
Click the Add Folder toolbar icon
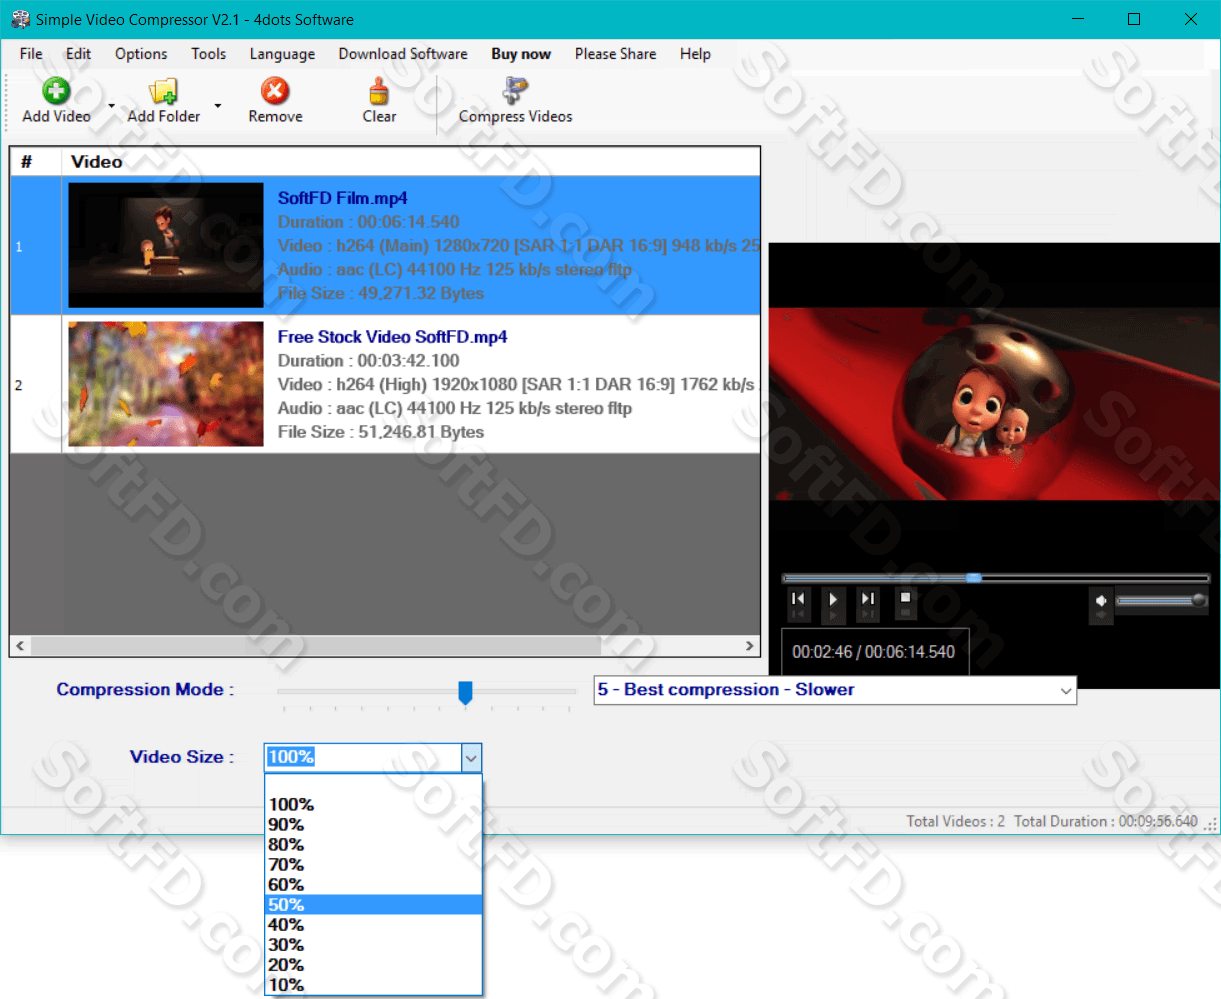pos(163,91)
